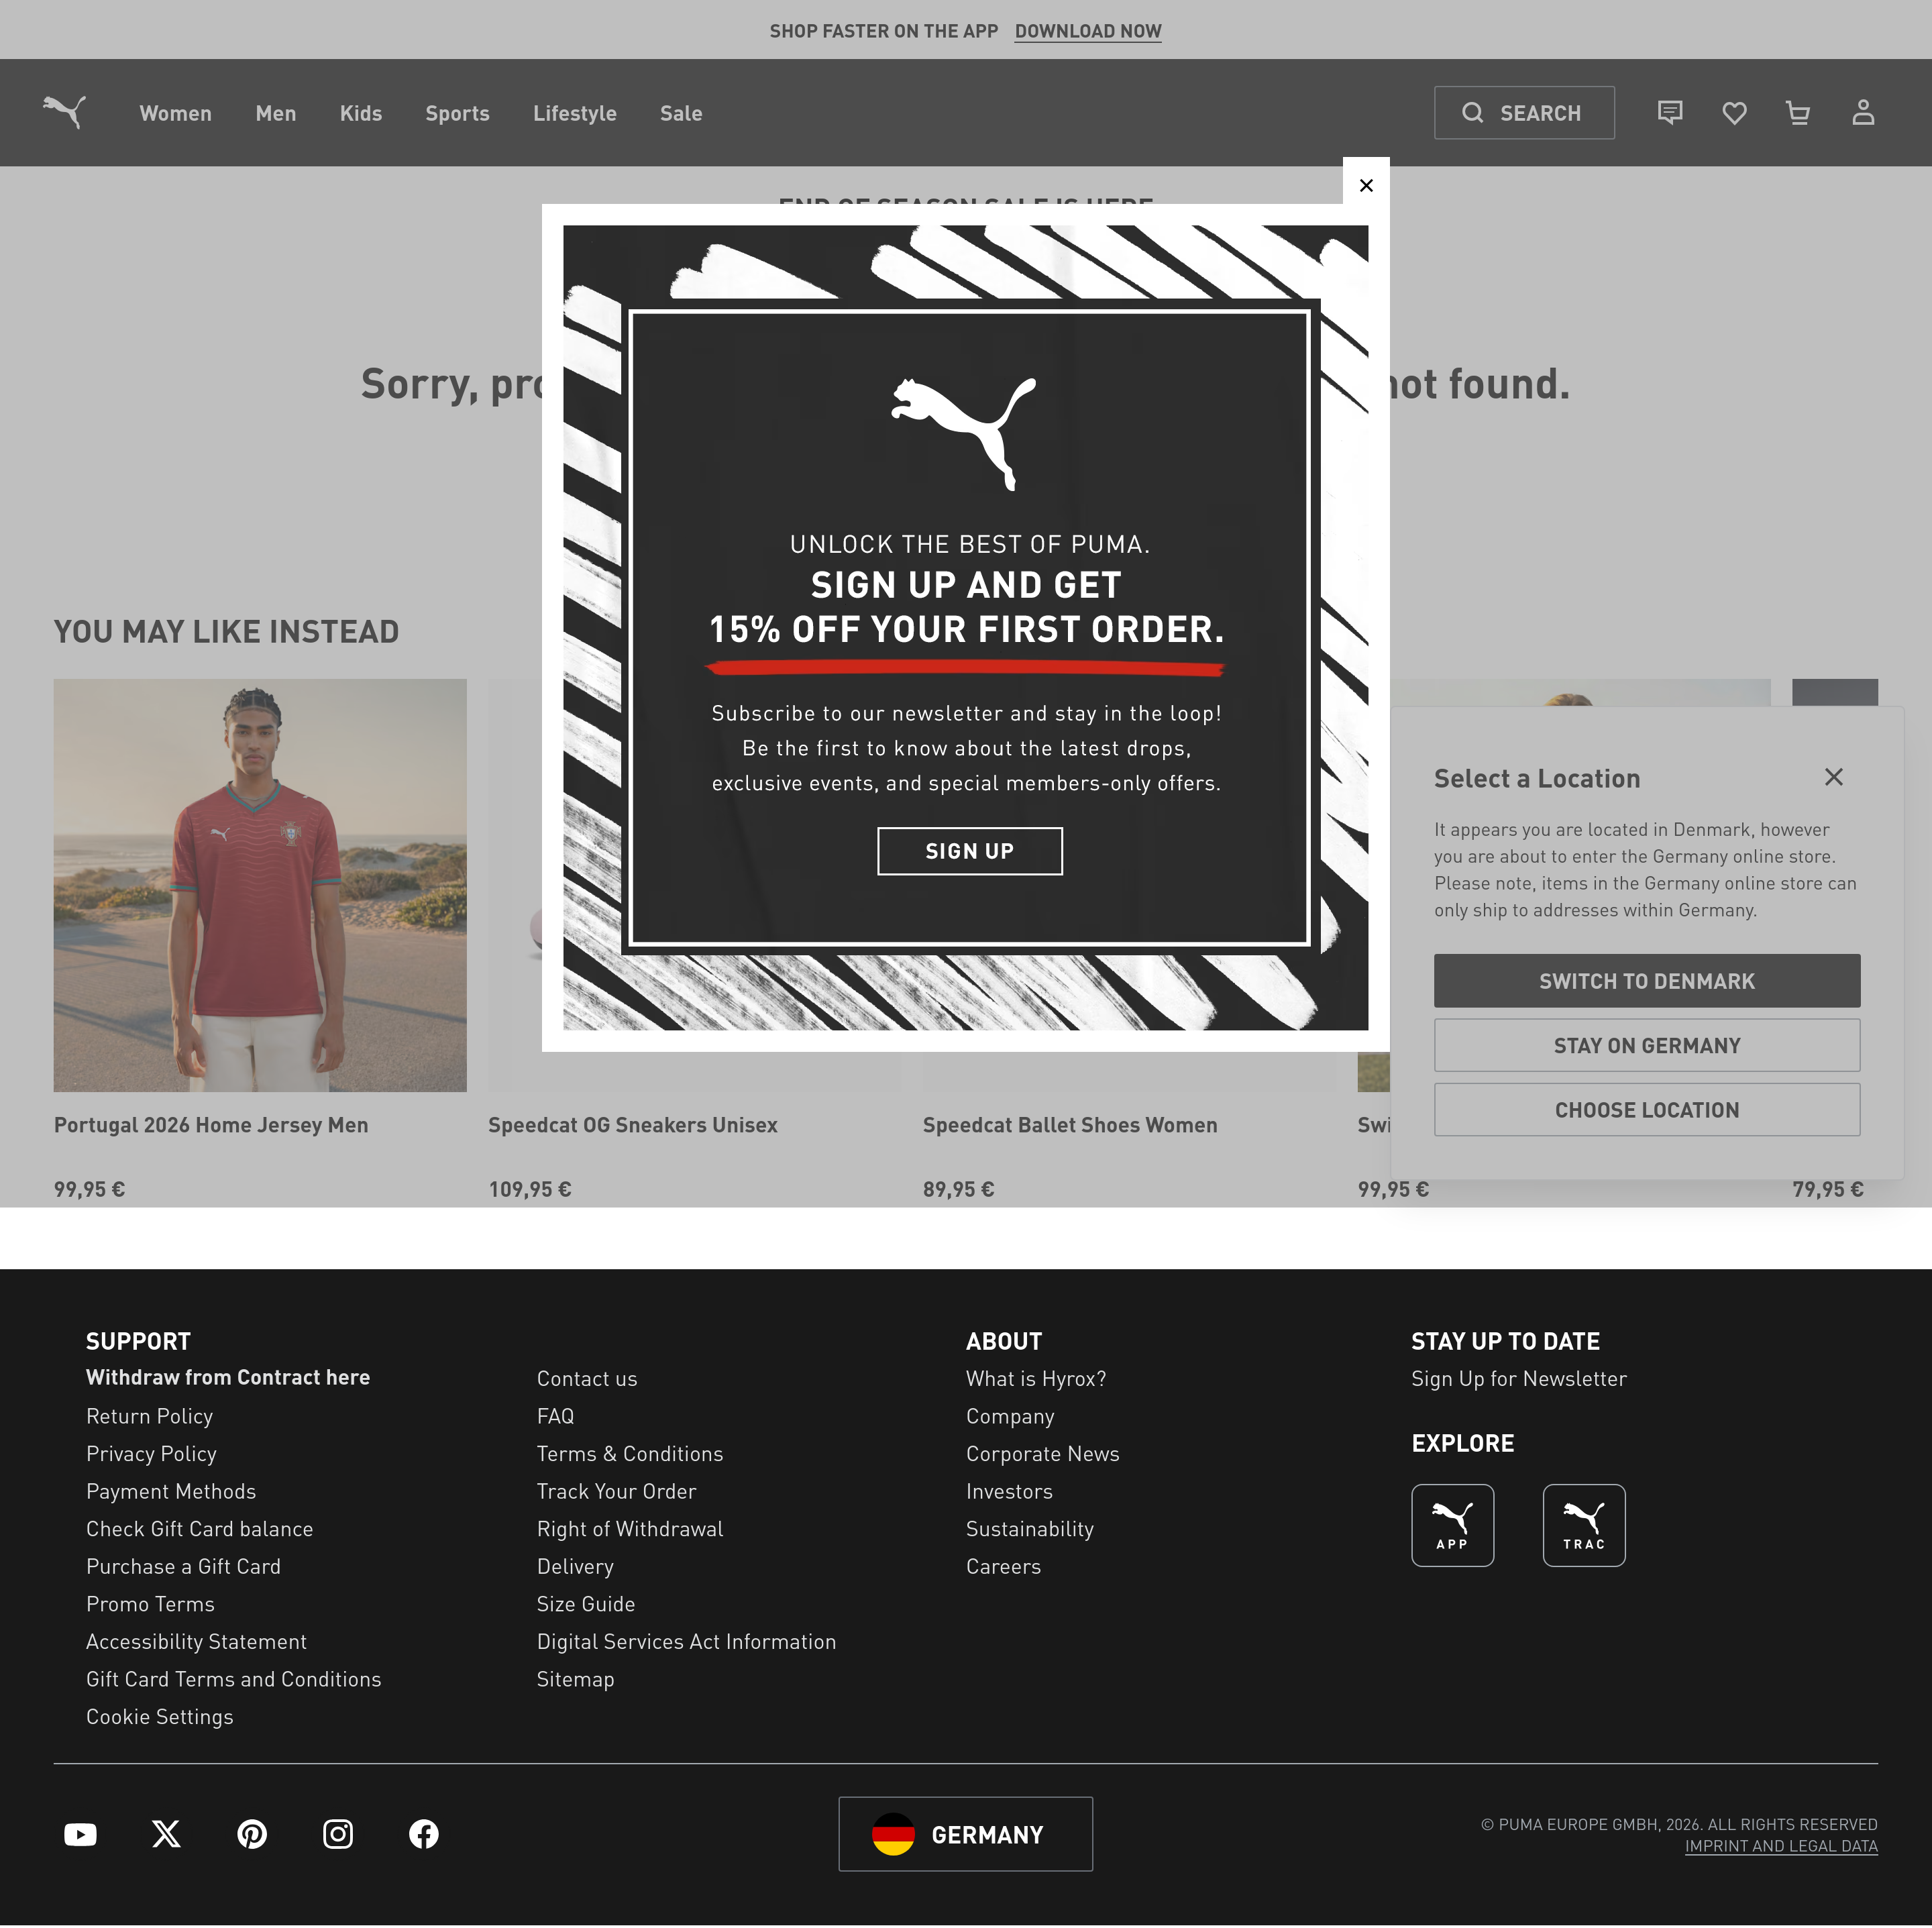
Task: Click Speedcat Ballet Shoes Women title
Action: [x=1070, y=1125]
